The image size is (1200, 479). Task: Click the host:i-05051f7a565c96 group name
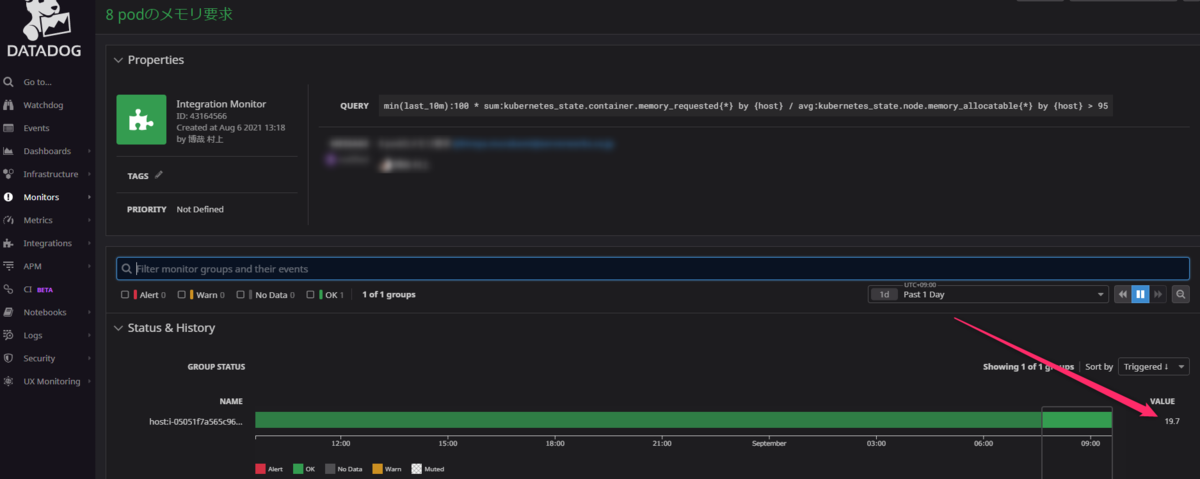(195, 421)
